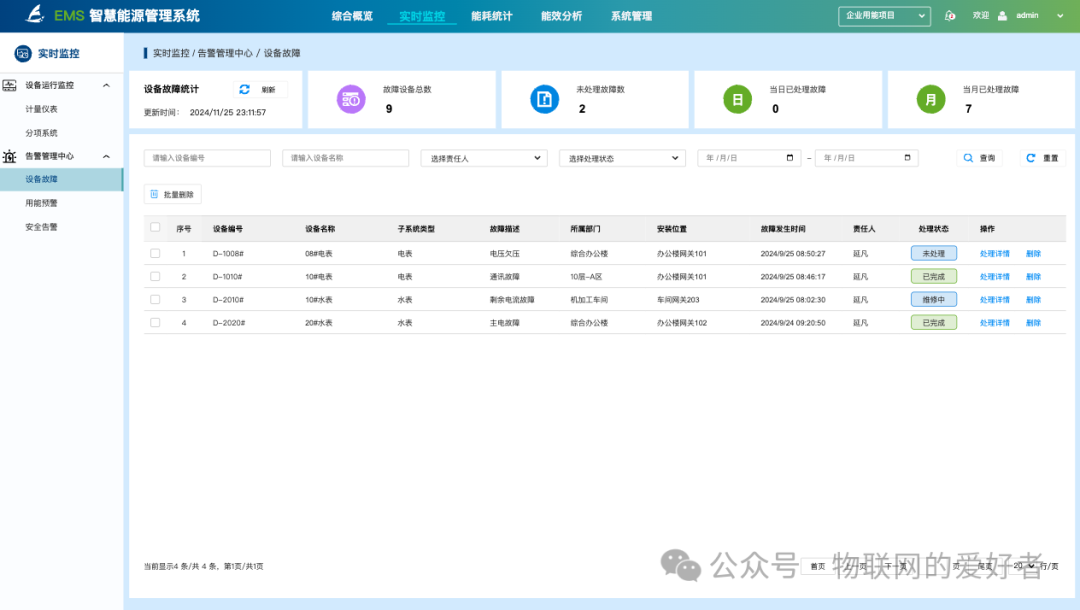The width and height of the screenshot is (1080, 610).
Task: Click the 请输入设备名称 input field
Action: [x=345, y=158]
